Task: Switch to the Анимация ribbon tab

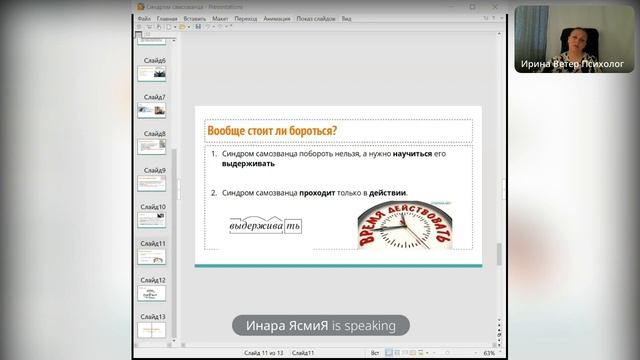Action: pos(277,19)
